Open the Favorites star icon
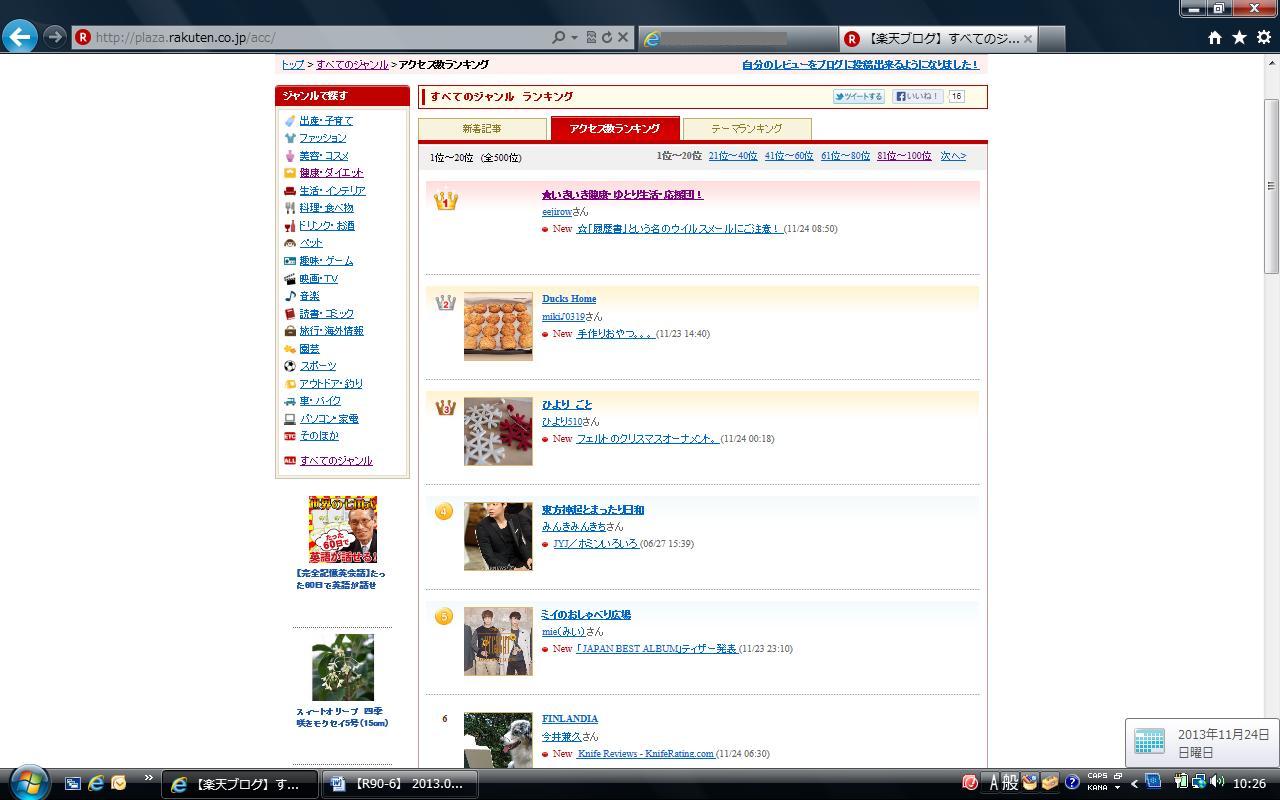 1239,37
